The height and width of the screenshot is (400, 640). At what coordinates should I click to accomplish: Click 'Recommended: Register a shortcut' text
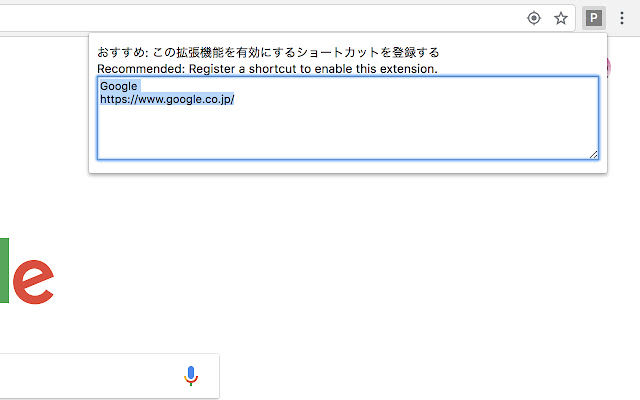click(190, 69)
